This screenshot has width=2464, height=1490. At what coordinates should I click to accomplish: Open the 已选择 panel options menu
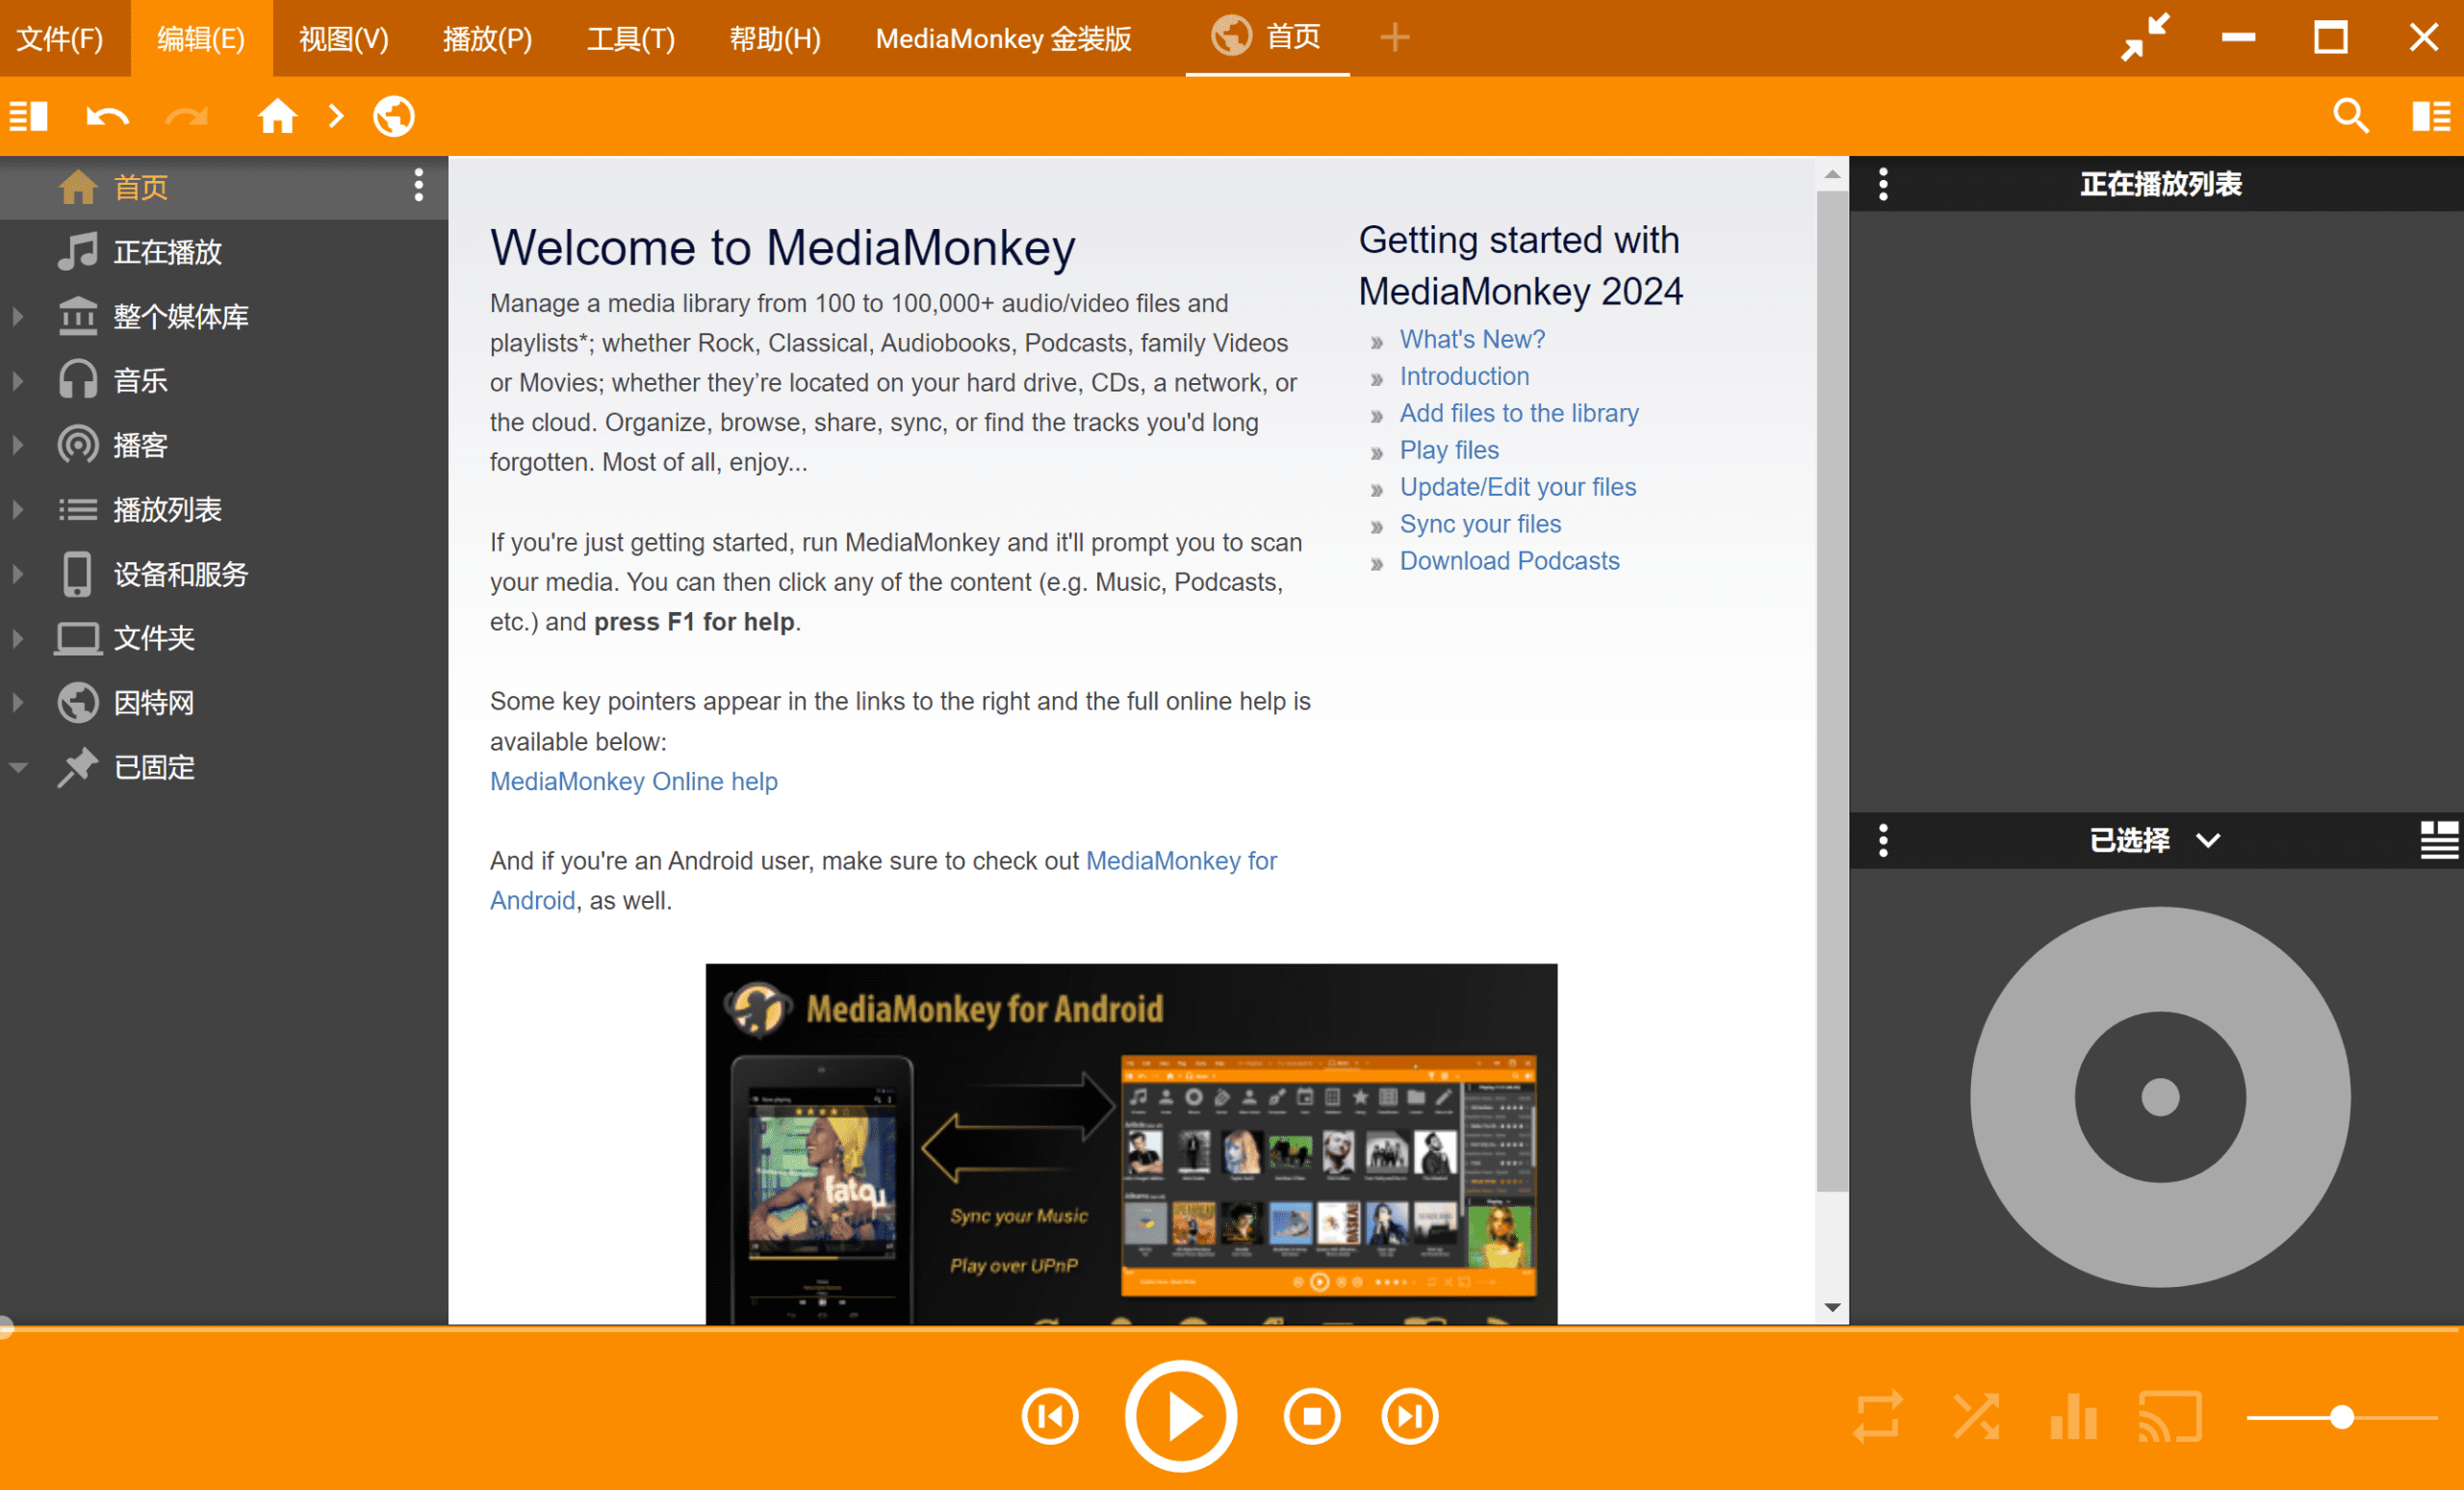point(1883,840)
